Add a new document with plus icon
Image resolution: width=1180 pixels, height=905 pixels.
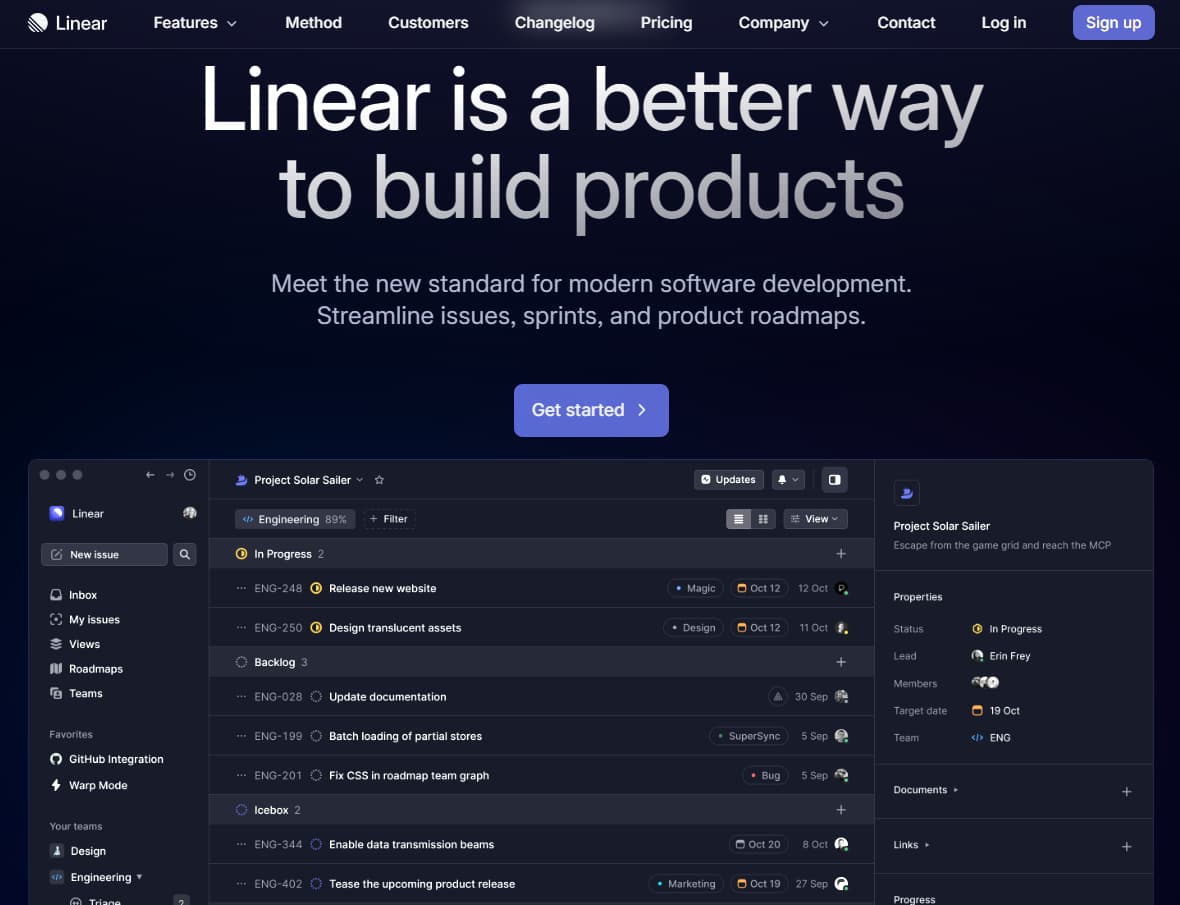[1127, 791]
